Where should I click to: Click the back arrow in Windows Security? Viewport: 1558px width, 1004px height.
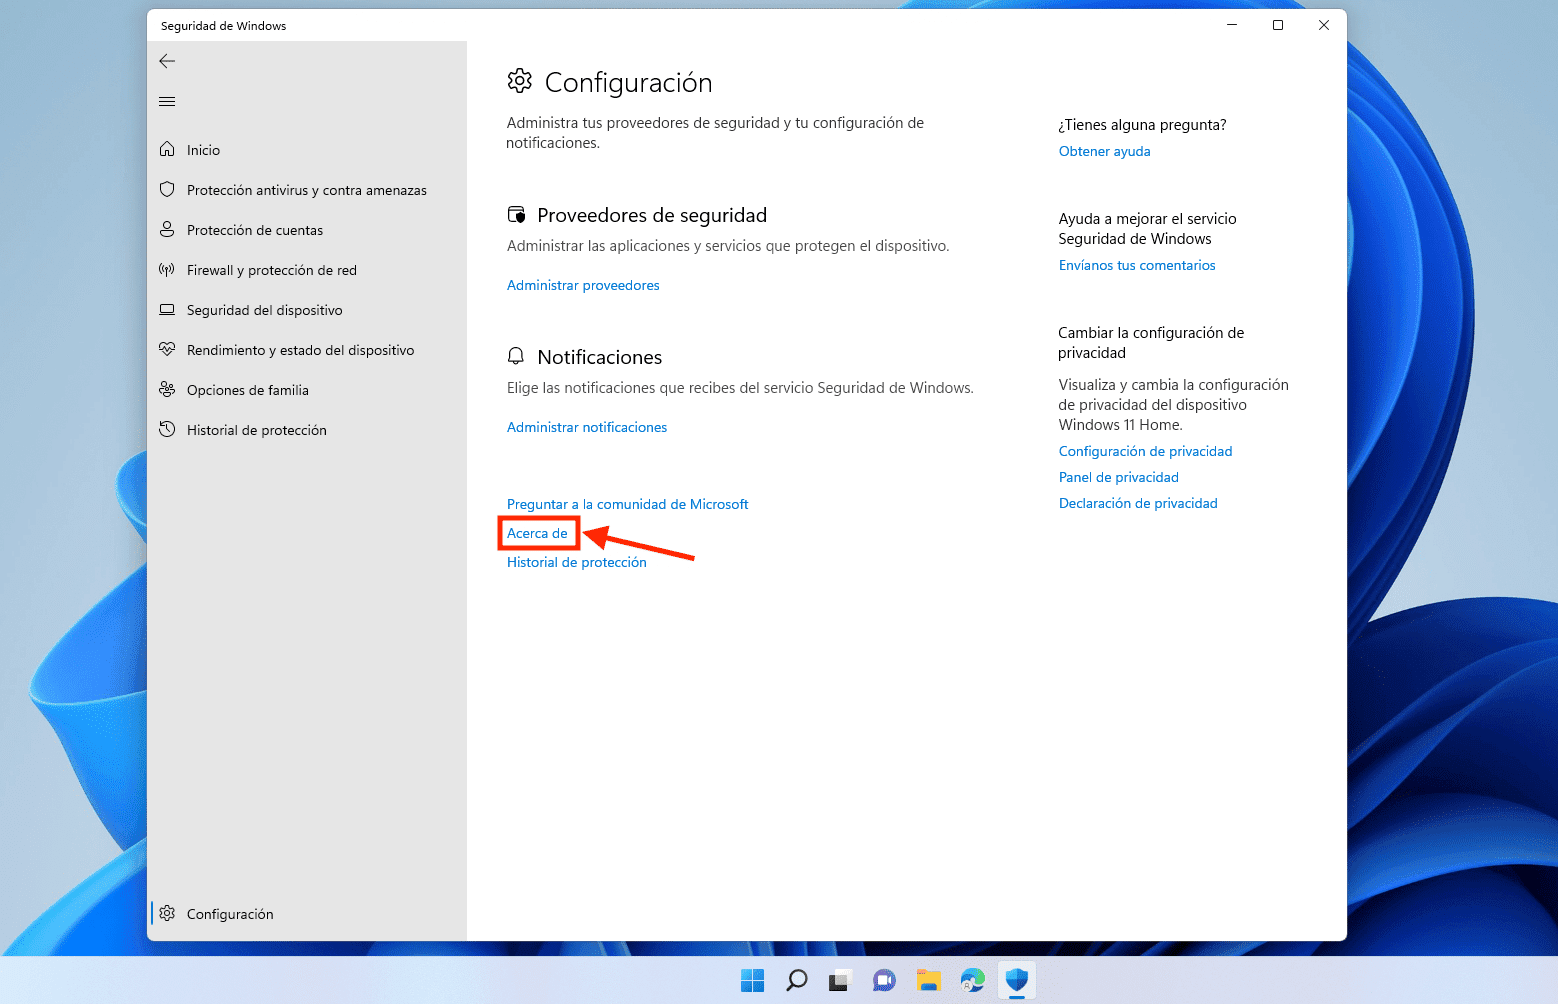167,61
